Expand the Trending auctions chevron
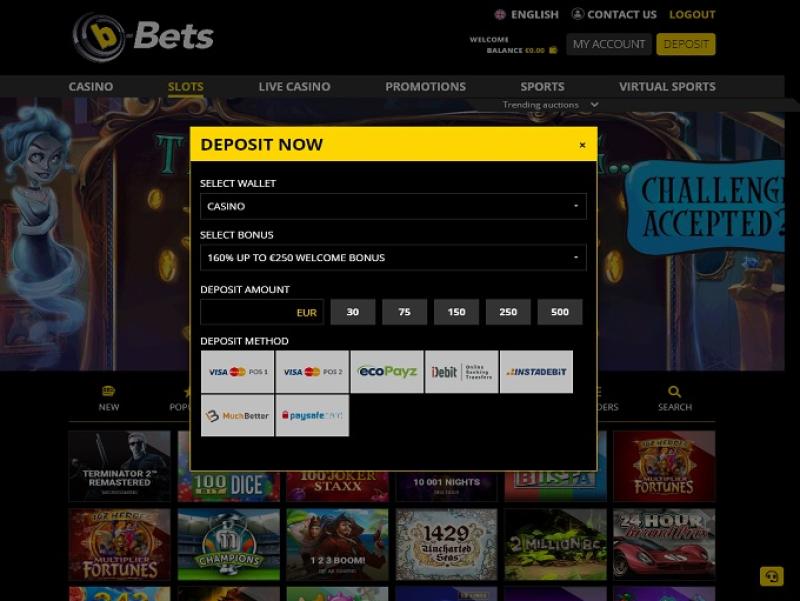 tap(594, 105)
